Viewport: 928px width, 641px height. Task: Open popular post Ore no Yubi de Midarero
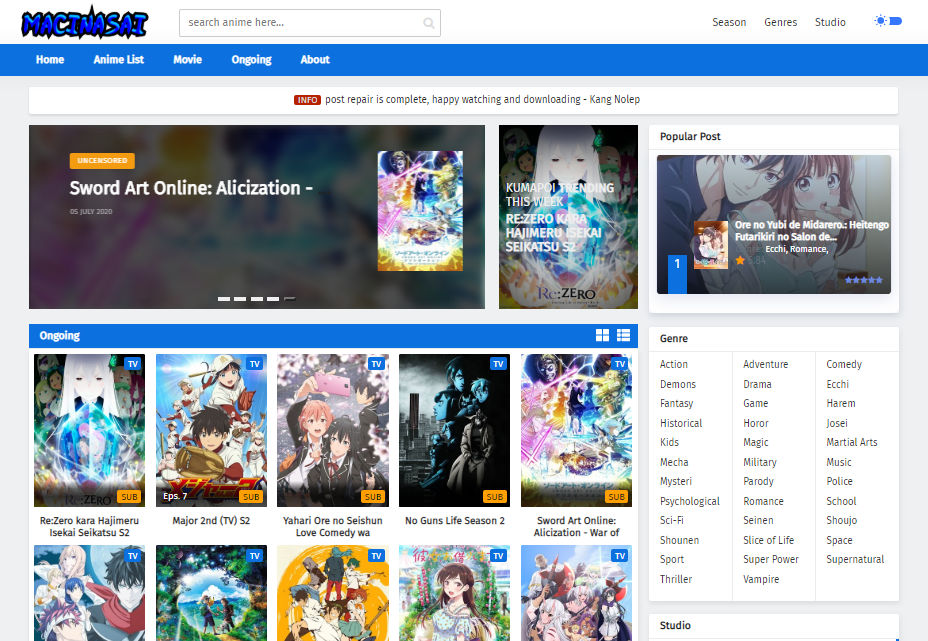tap(811, 230)
